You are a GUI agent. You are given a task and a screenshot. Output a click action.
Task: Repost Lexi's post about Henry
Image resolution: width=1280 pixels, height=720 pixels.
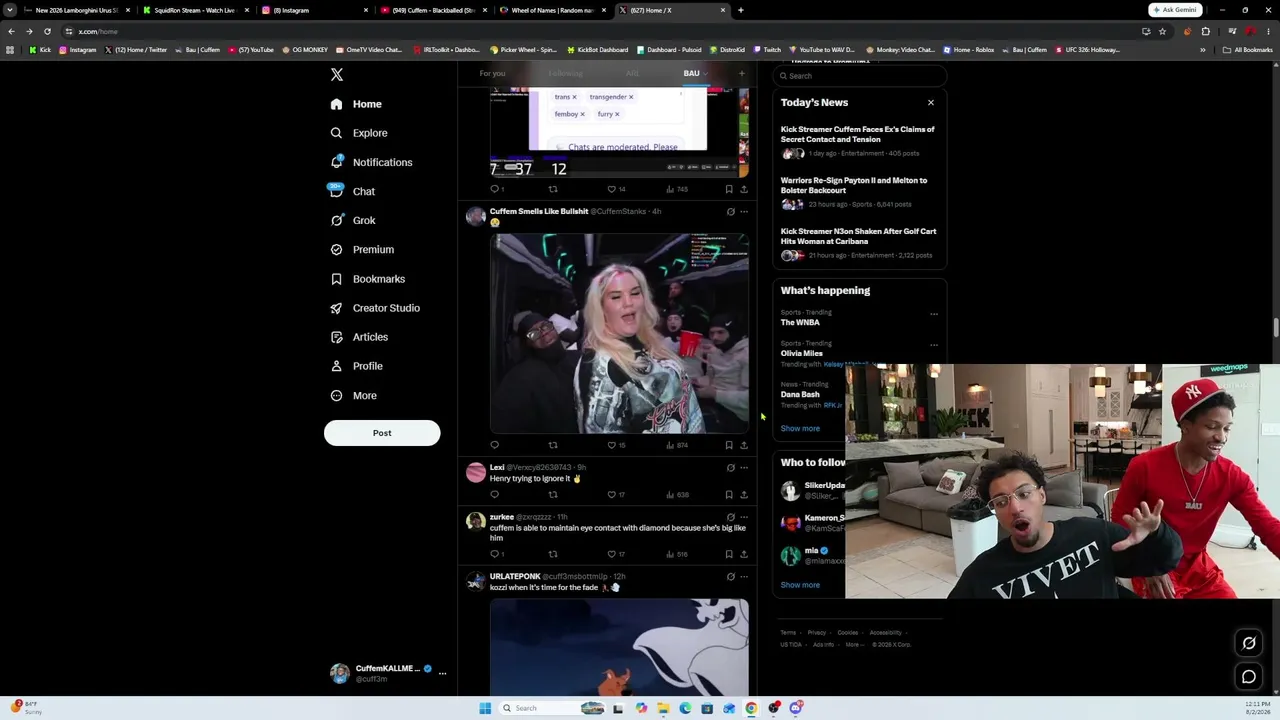point(553,494)
